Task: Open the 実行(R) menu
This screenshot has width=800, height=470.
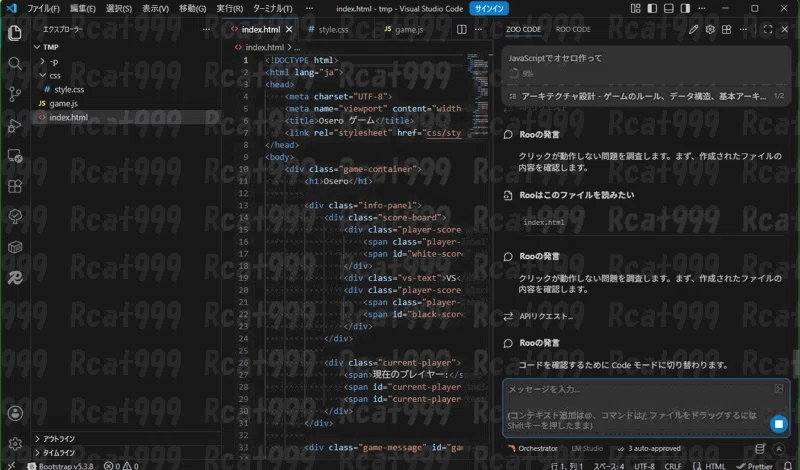Action: point(230,8)
